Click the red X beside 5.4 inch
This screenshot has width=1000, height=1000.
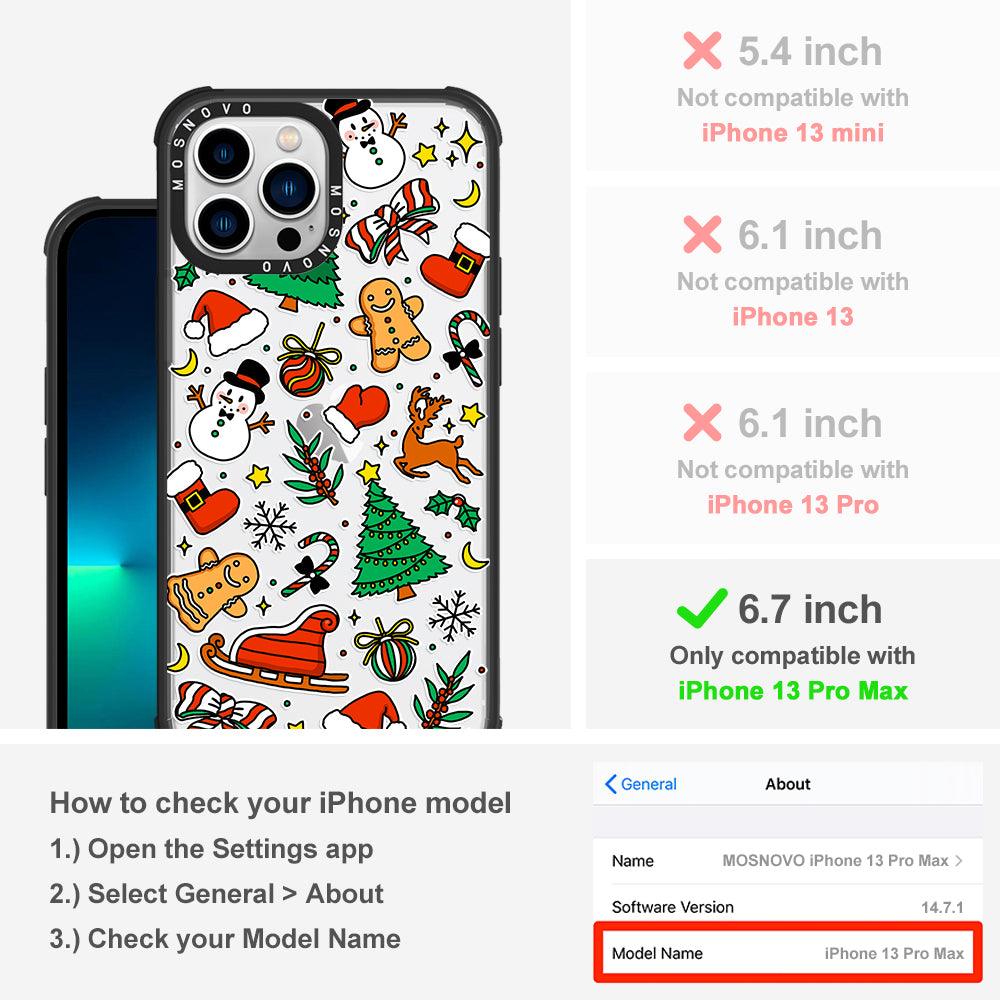click(702, 50)
